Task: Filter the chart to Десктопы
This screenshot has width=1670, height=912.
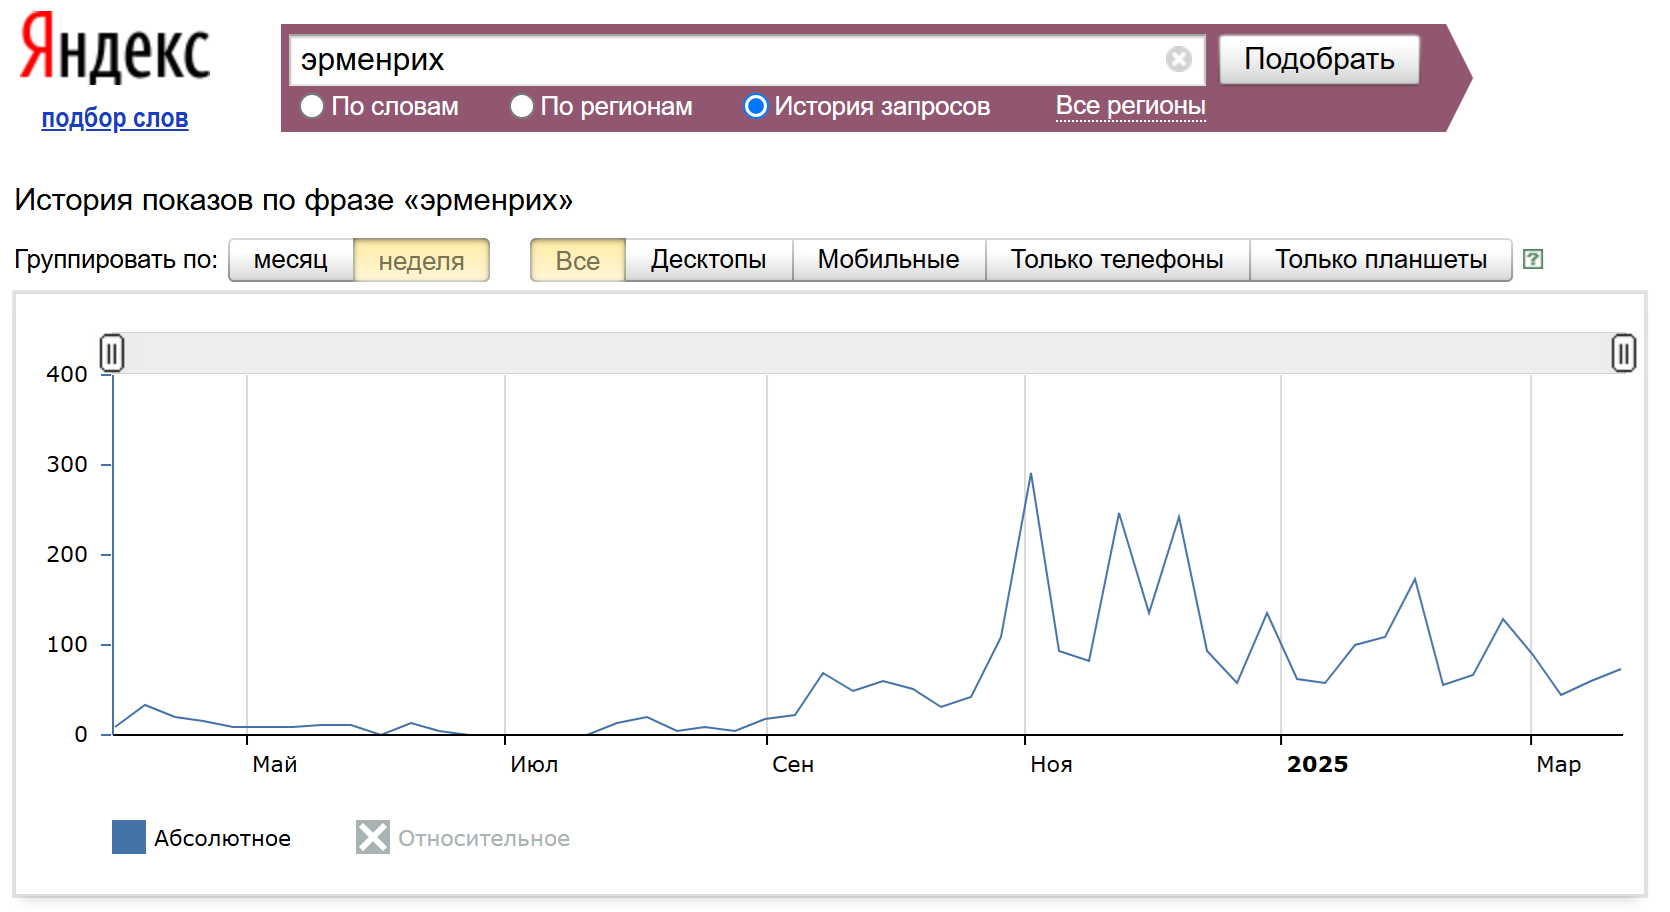Action: coord(708,260)
